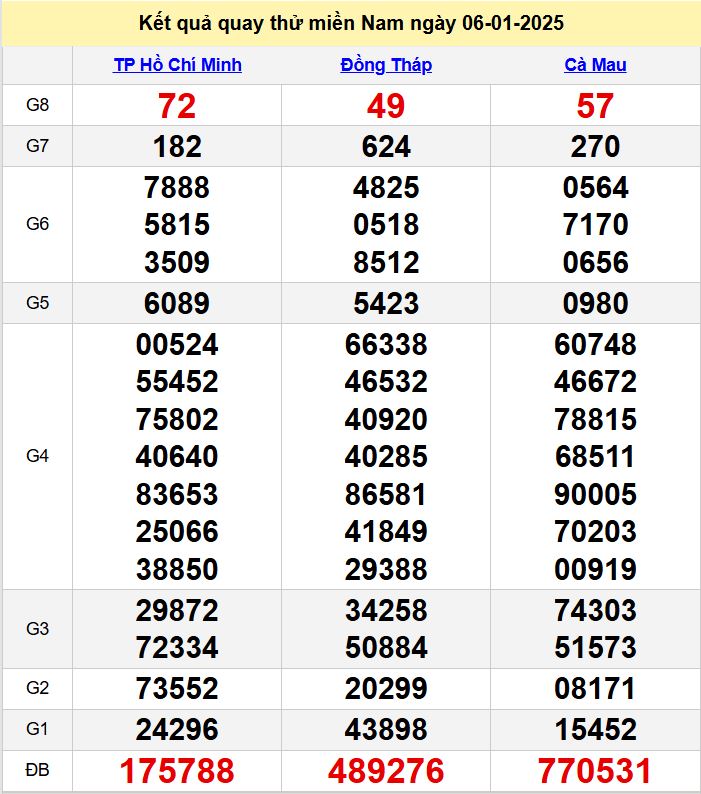
Task: Select G3 number 51573
Action: [595, 647]
